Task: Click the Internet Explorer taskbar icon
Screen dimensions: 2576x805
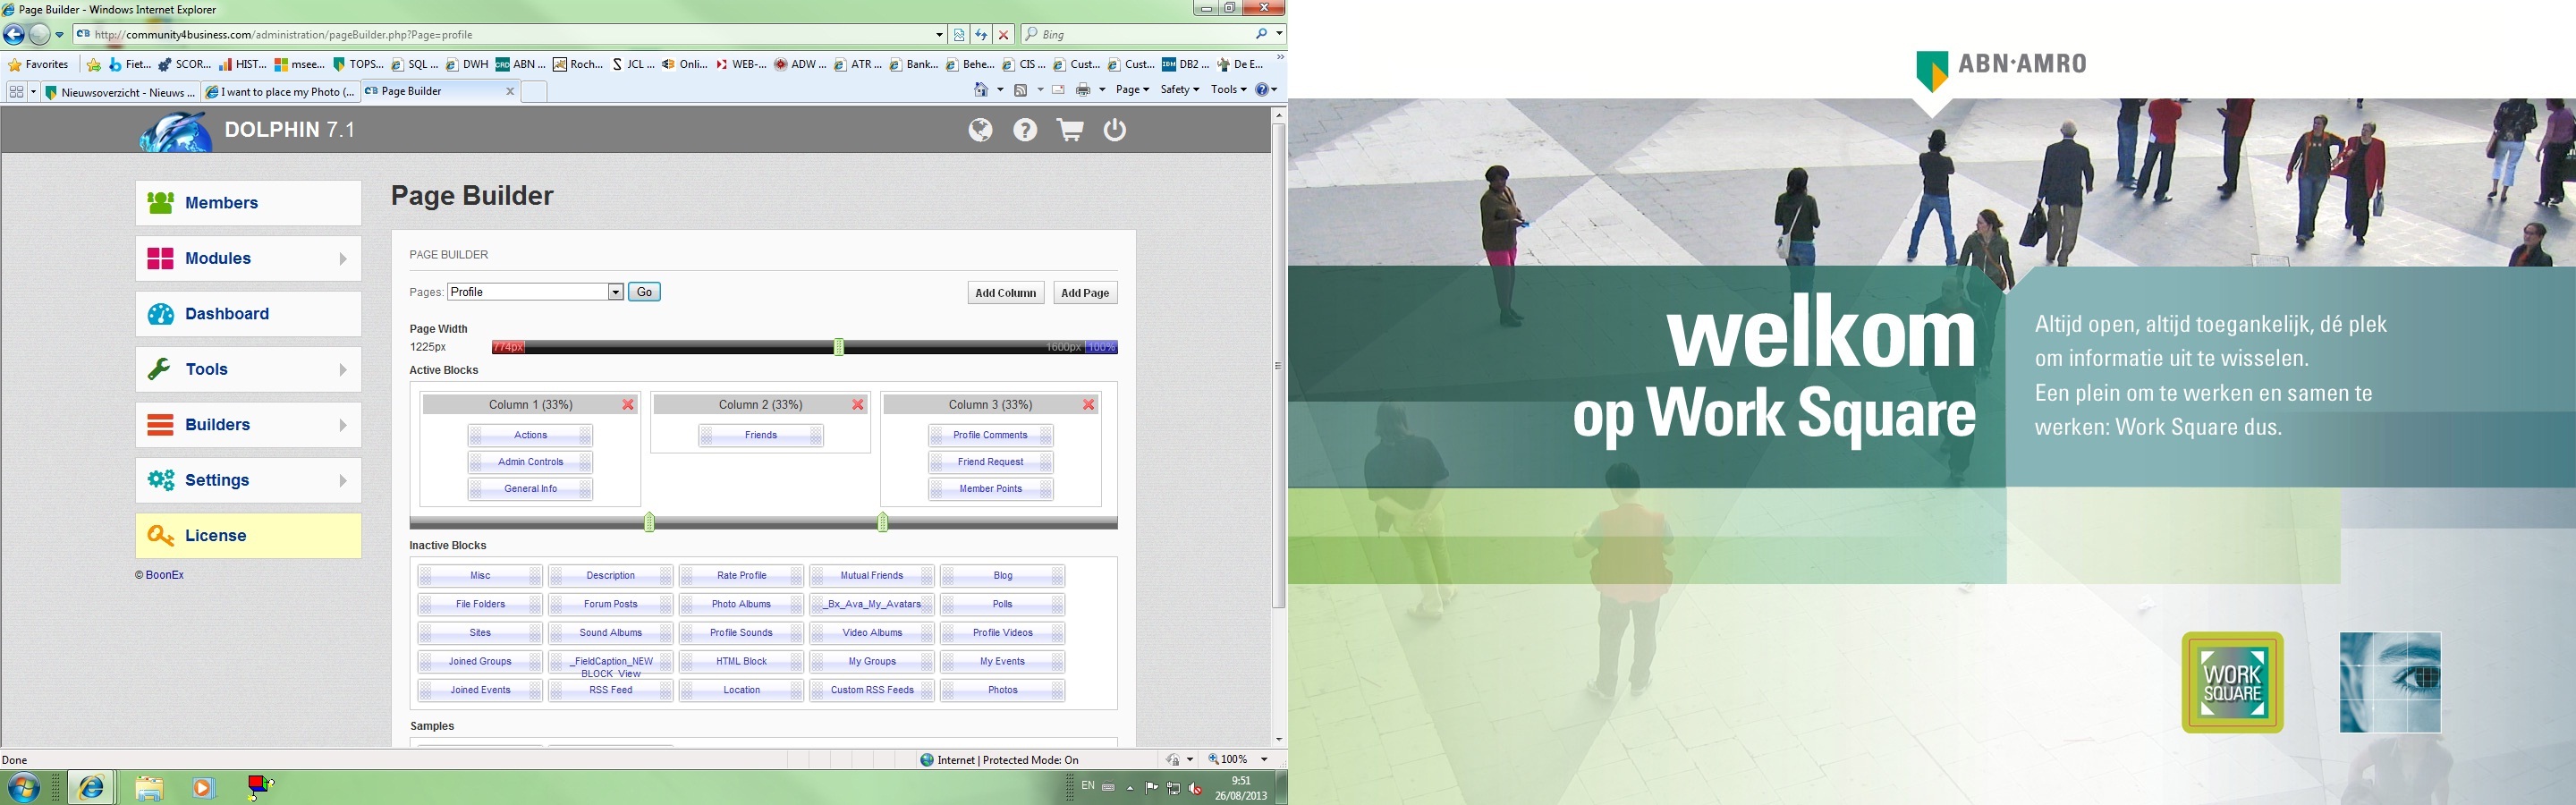Action: 92,788
